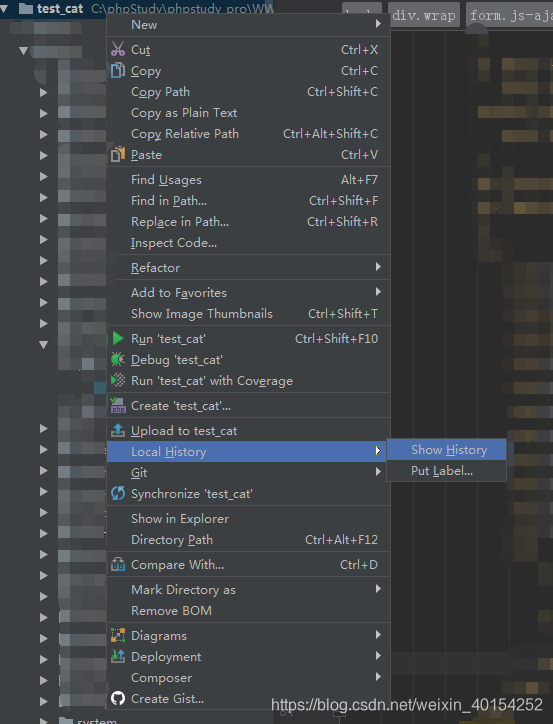Click the Create 'test_cat' php icon

click(118, 405)
